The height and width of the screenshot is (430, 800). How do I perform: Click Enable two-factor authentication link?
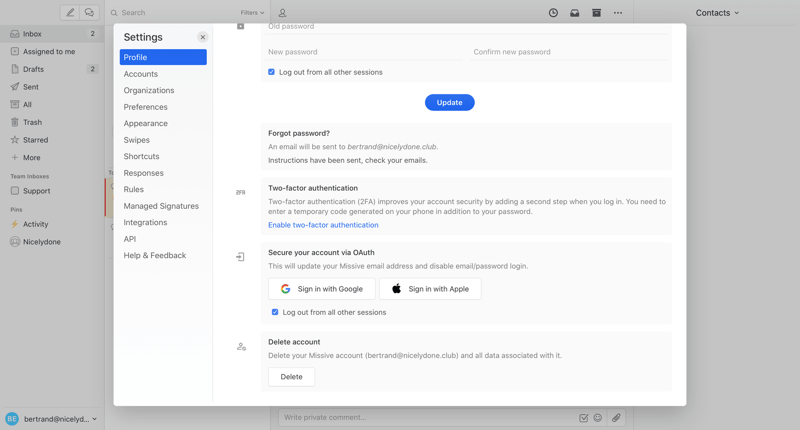point(323,225)
